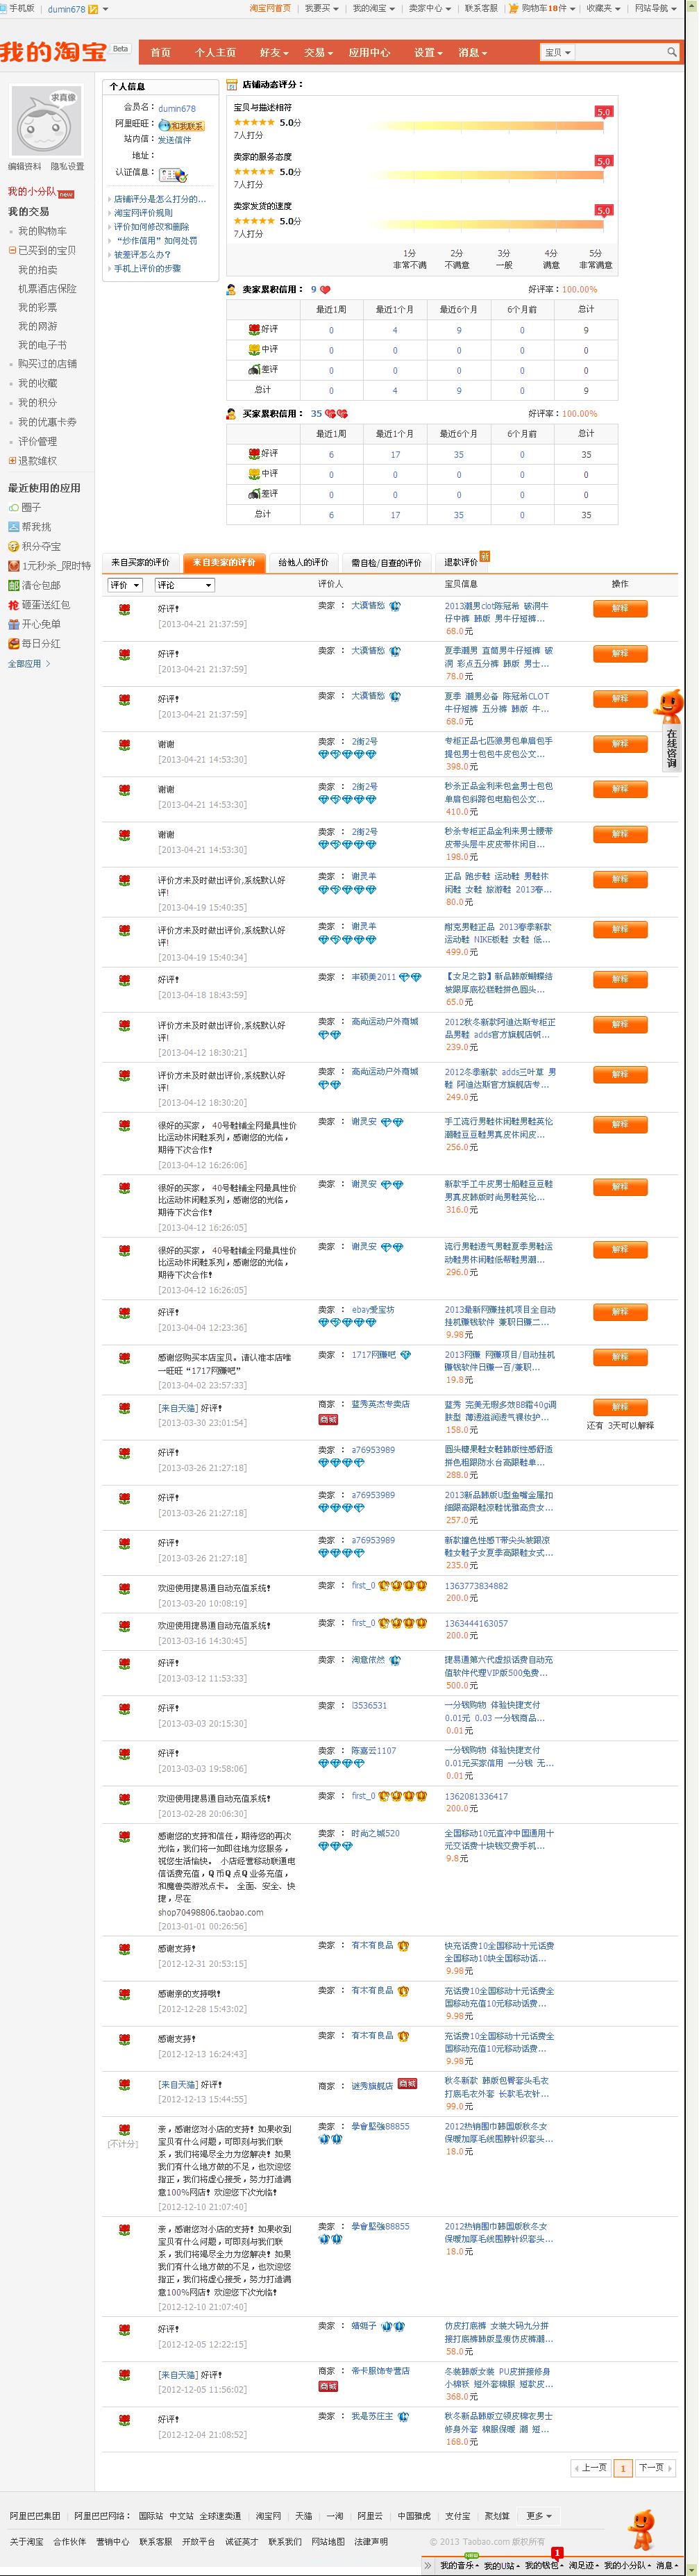Open 帮我挑 app in sidebar
This screenshot has width=699, height=2576.
[x=30, y=527]
